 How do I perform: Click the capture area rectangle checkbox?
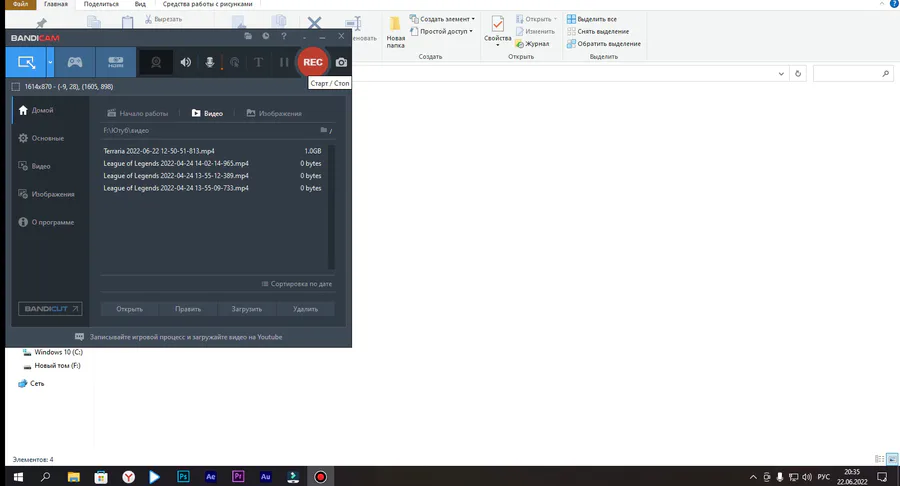[x=15, y=87]
